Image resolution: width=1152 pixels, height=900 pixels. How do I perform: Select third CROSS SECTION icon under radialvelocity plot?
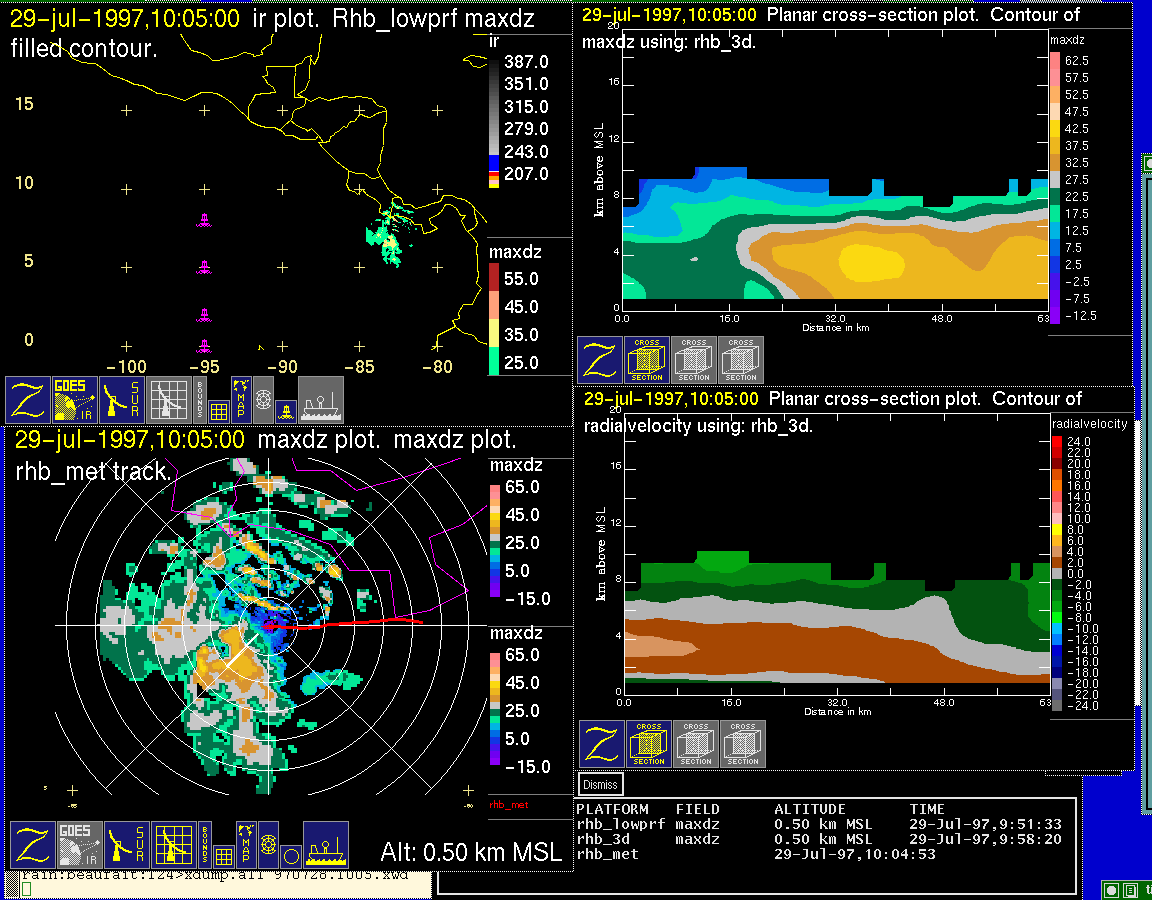[x=743, y=744]
